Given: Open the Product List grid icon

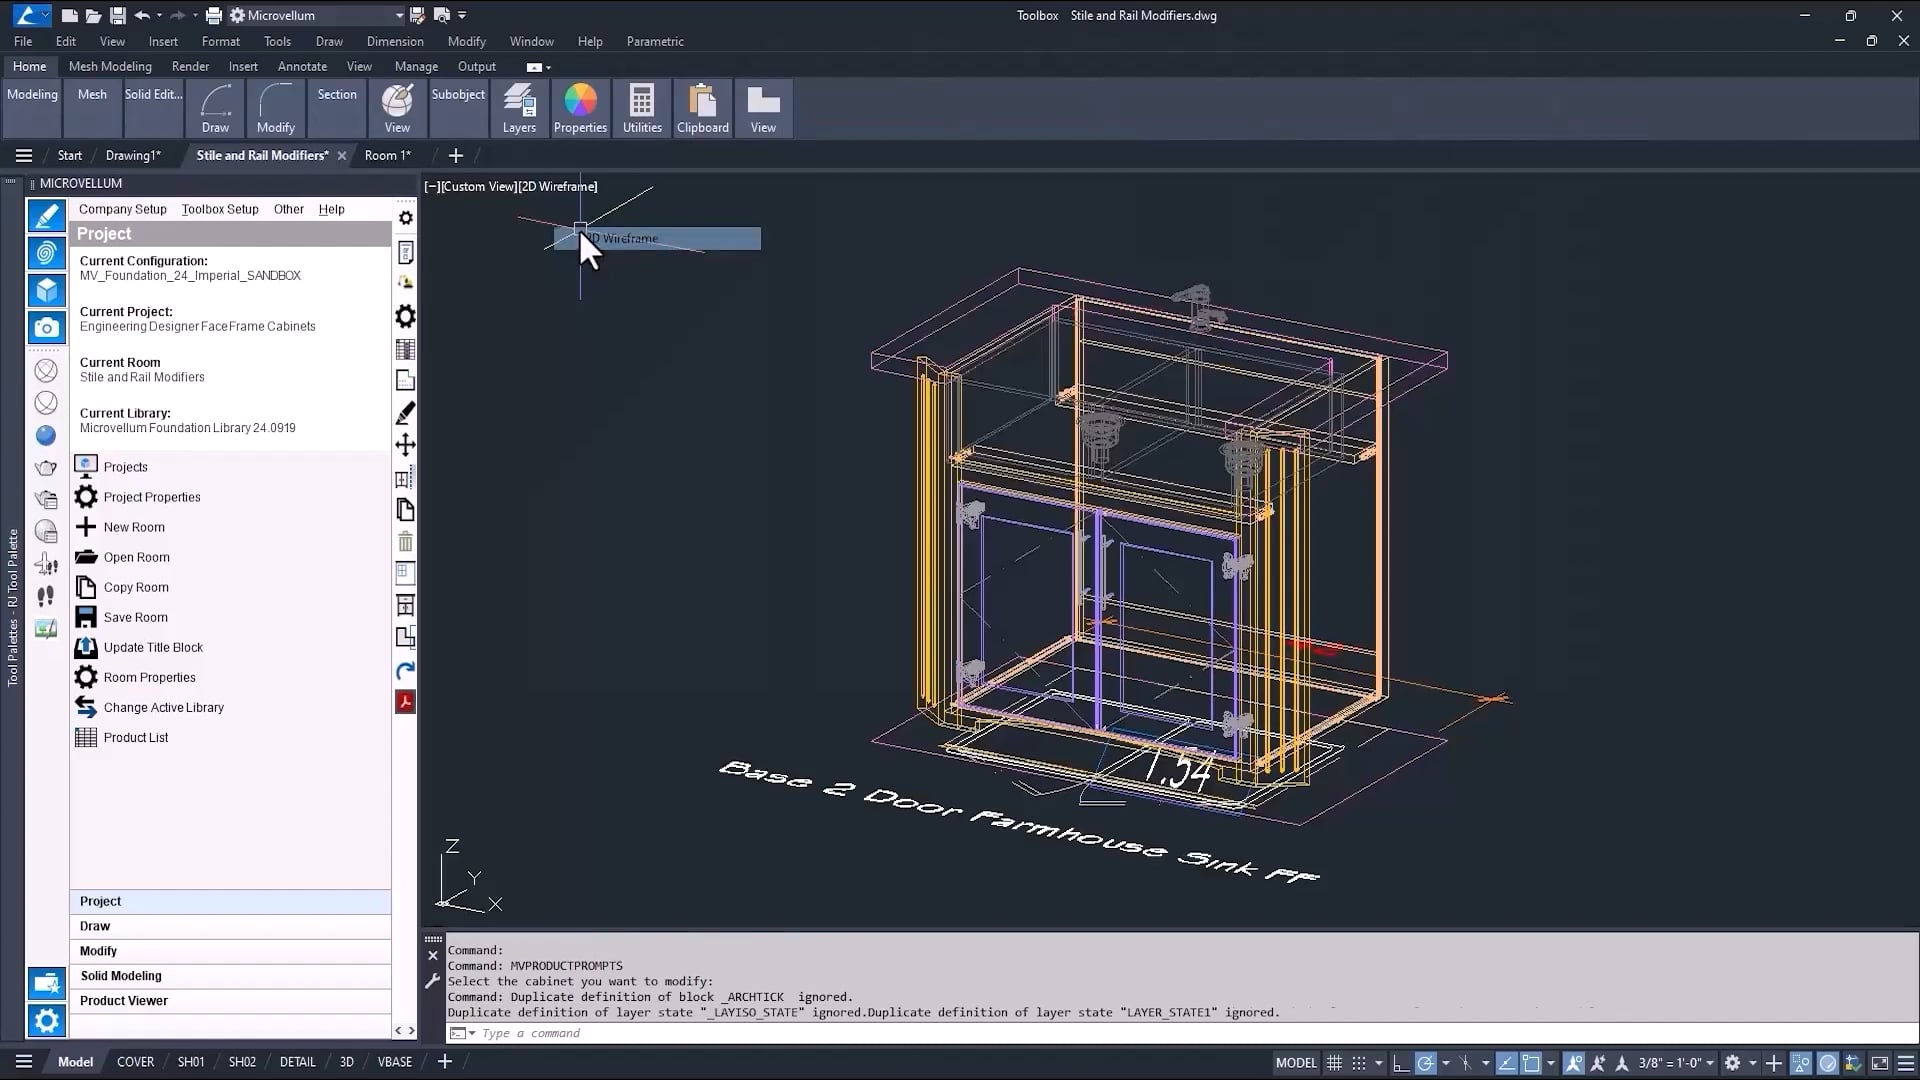Looking at the screenshot, I should [x=86, y=737].
